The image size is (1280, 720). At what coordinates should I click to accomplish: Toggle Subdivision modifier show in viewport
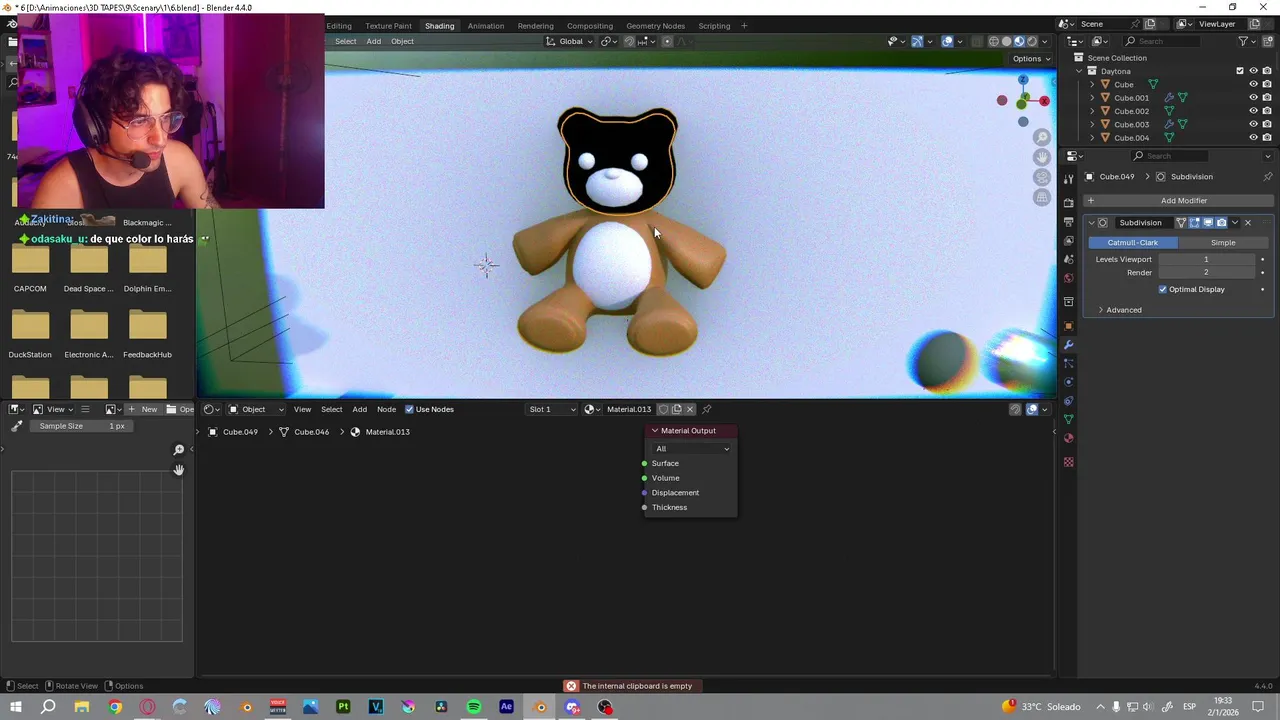click(x=1207, y=223)
